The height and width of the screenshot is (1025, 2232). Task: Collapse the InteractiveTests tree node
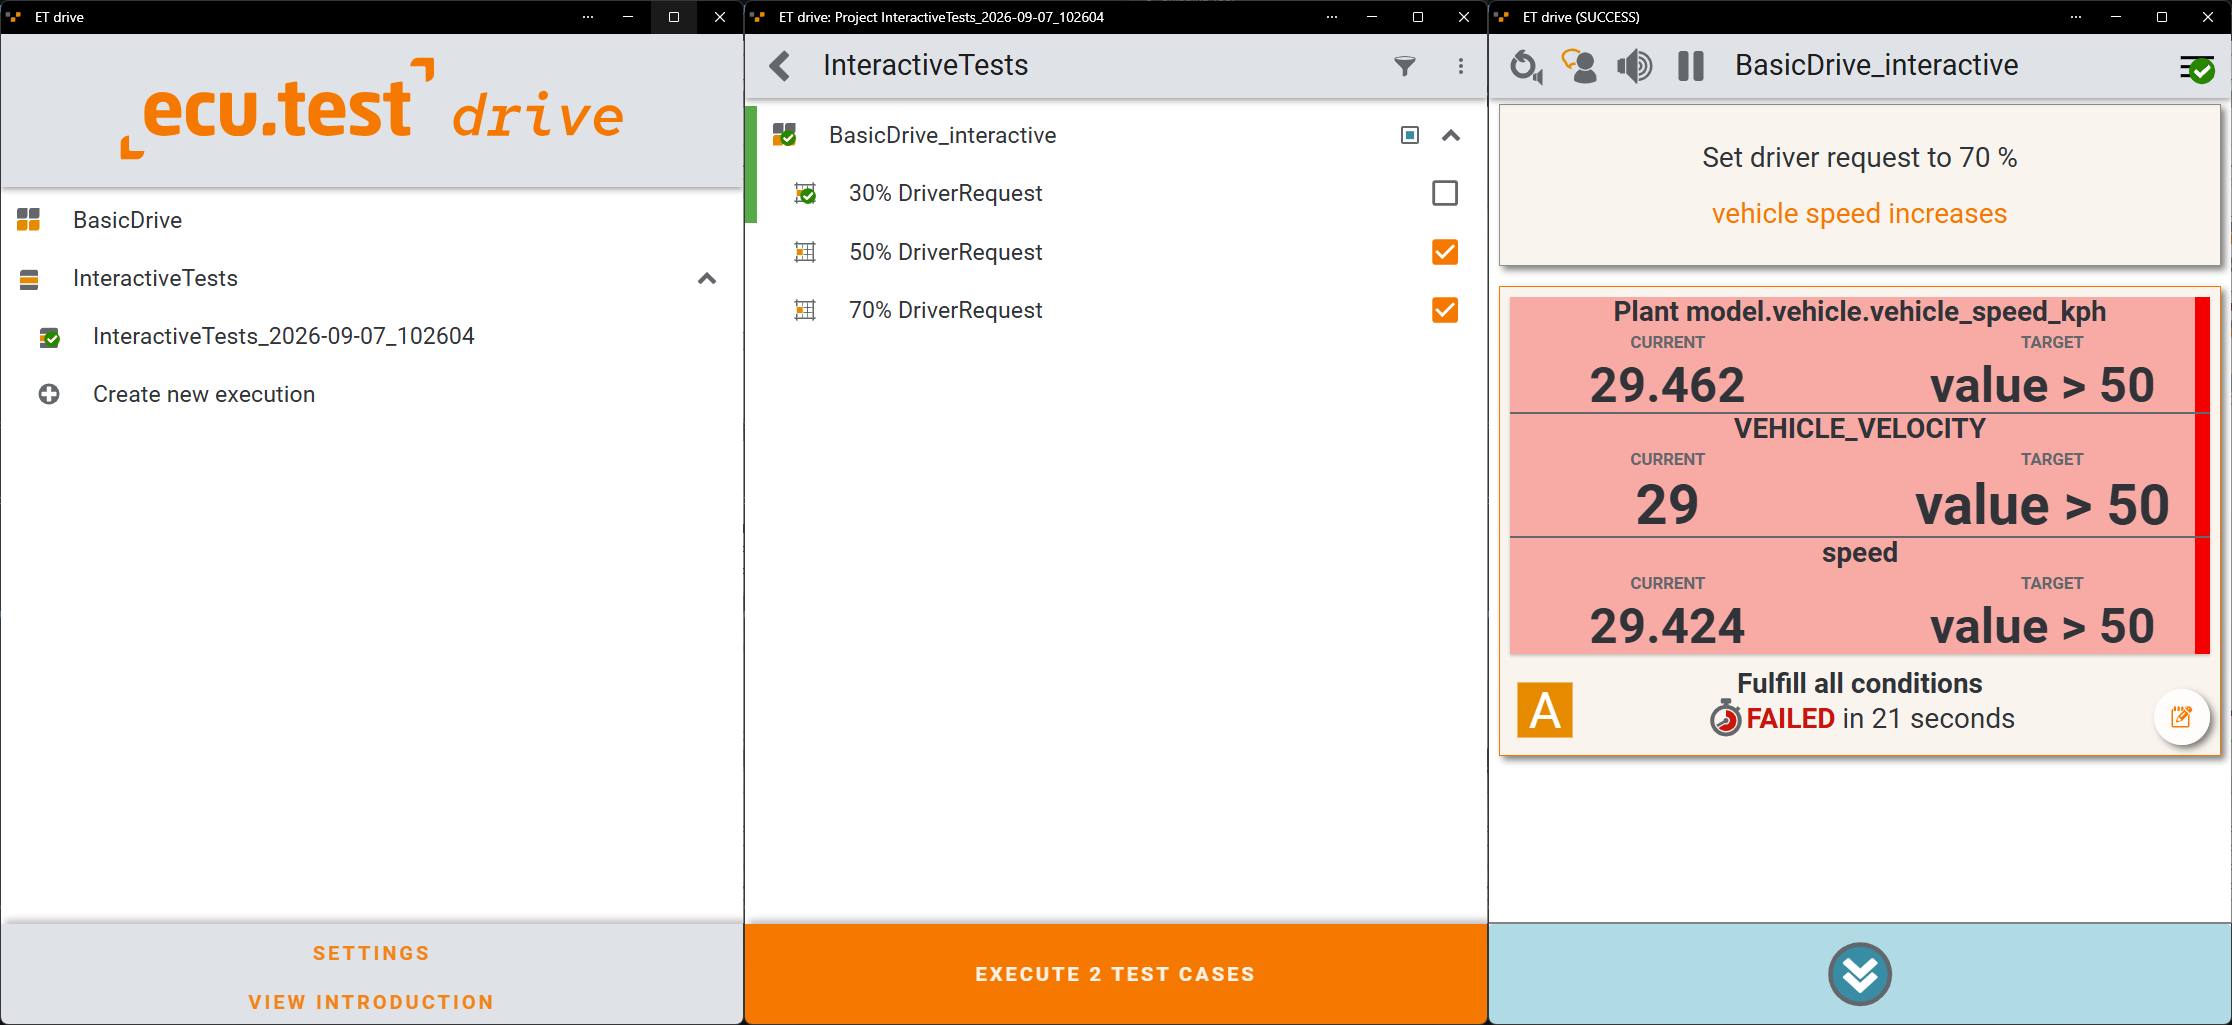click(x=707, y=278)
